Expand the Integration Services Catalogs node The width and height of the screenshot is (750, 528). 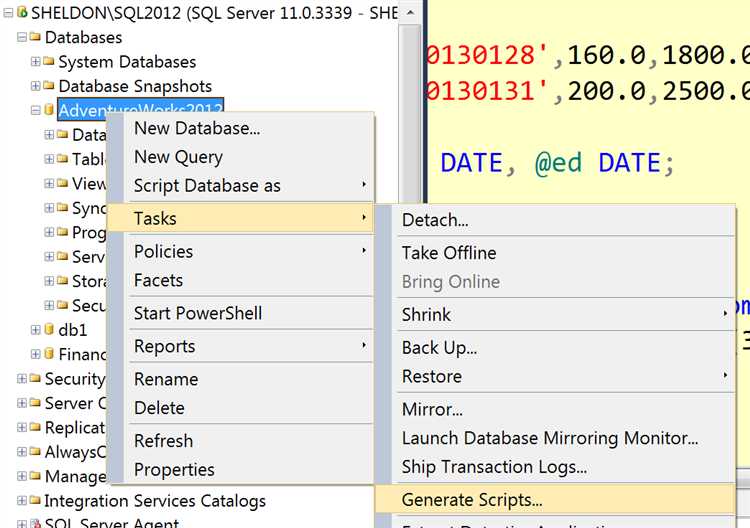21,500
